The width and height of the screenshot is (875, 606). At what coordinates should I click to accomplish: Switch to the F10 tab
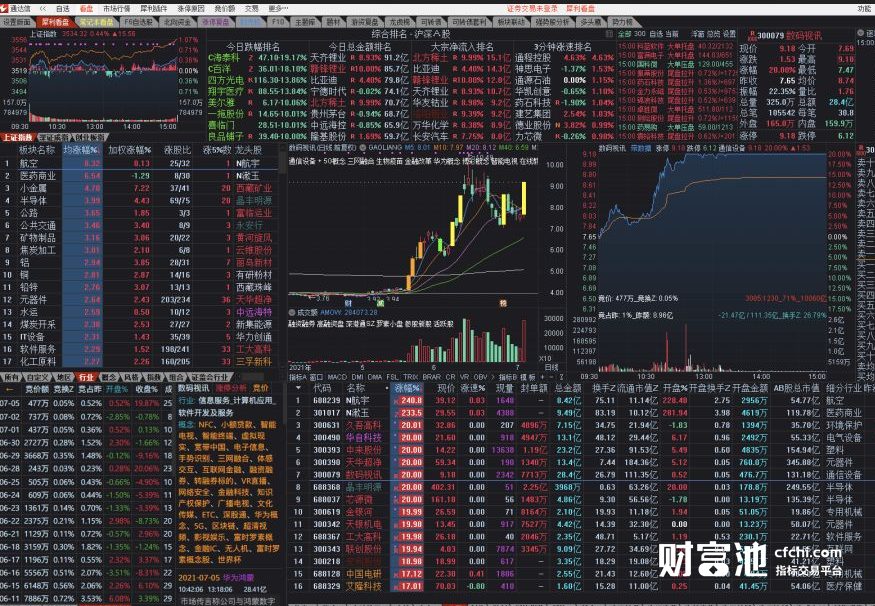[x=277, y=22]
